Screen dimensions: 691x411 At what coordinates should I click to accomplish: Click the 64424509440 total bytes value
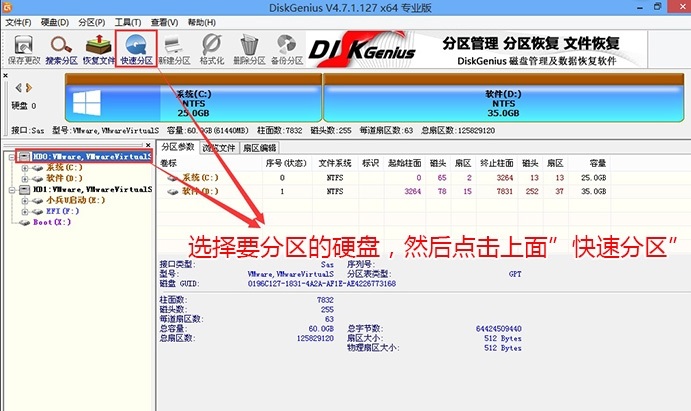pos(498,329)
